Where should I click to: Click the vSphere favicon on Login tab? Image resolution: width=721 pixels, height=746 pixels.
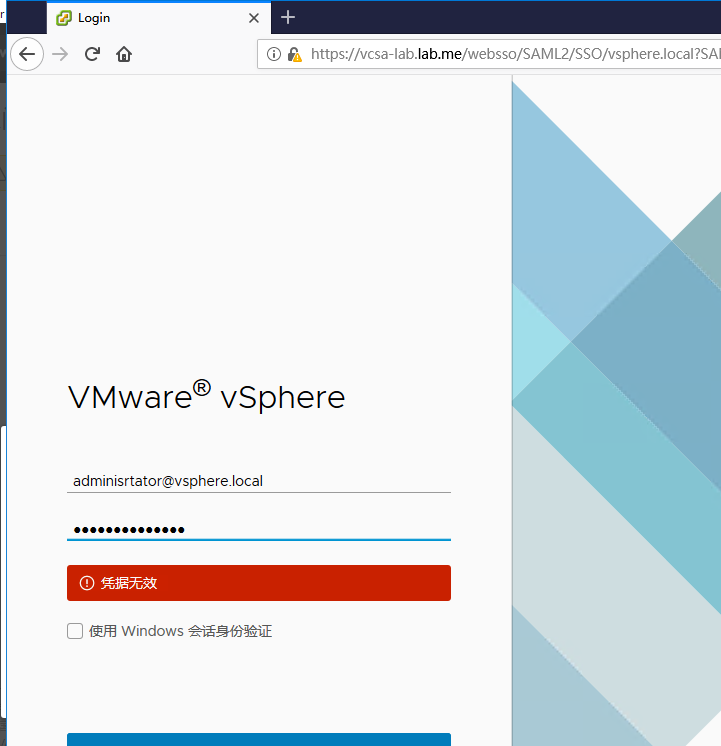[64, 18]
